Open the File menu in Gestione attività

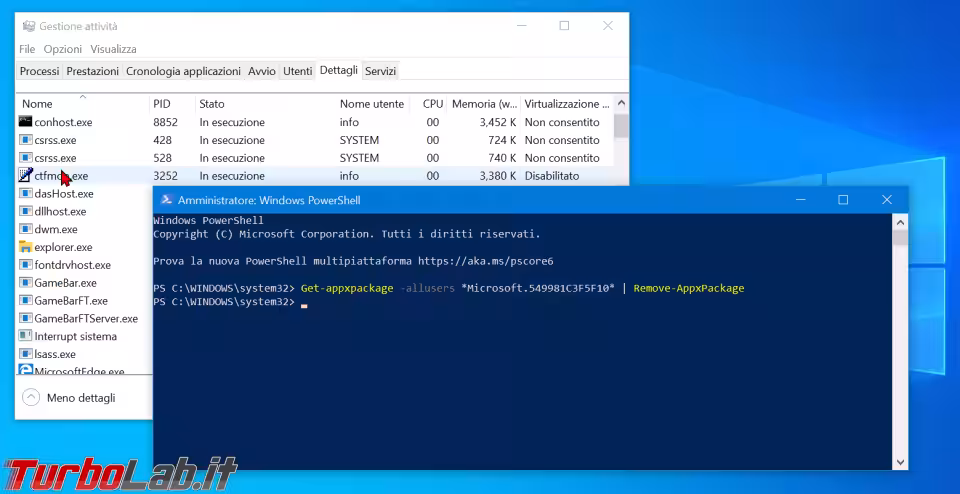click(27, 49)
